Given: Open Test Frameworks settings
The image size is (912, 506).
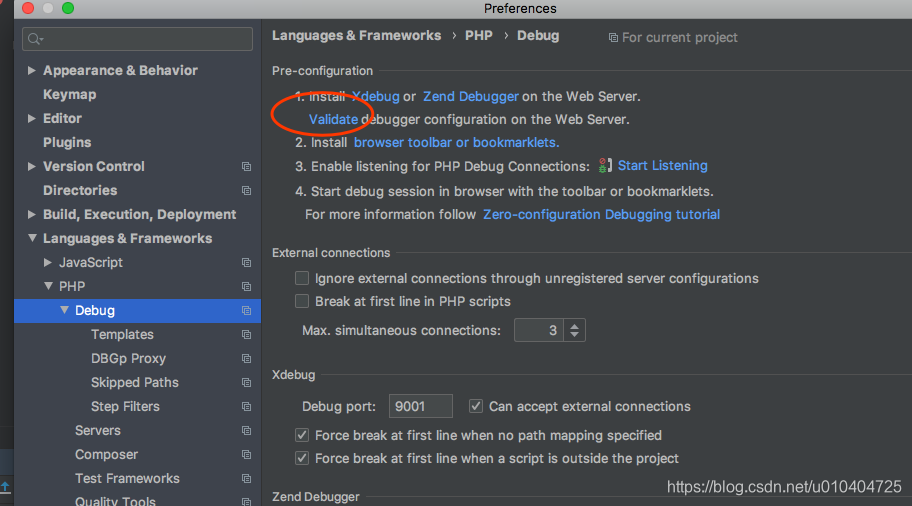Looking at the screenshot, I should [127, 478].
